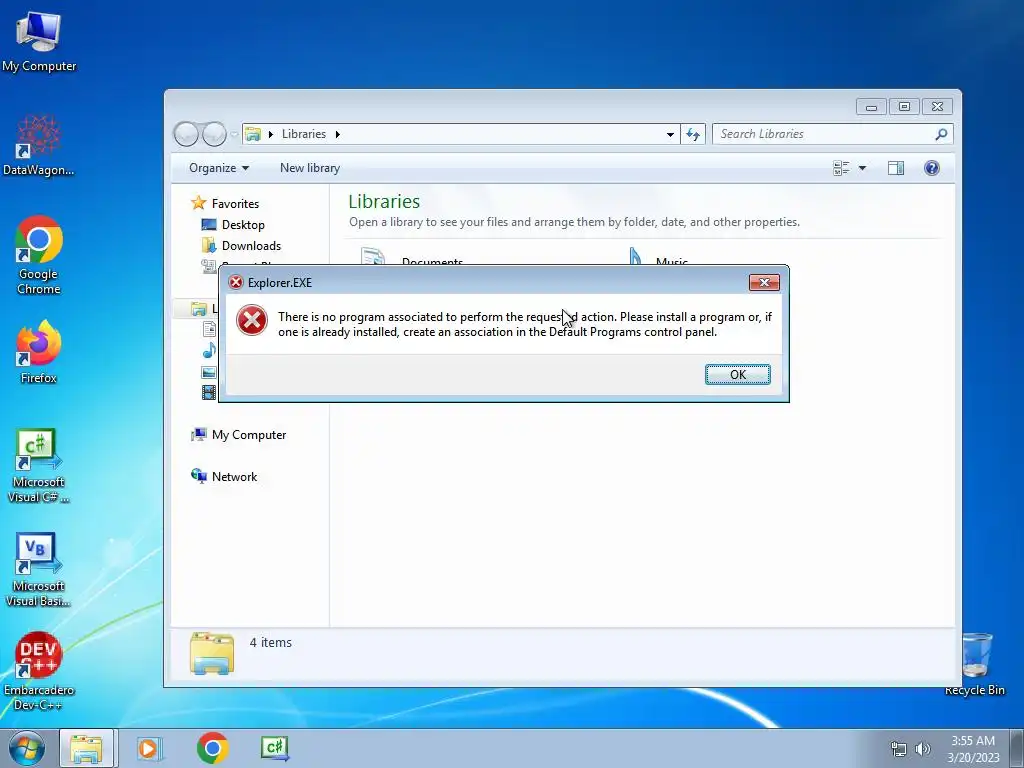Select Pictures library icon in navigation tree

(209, 372)
